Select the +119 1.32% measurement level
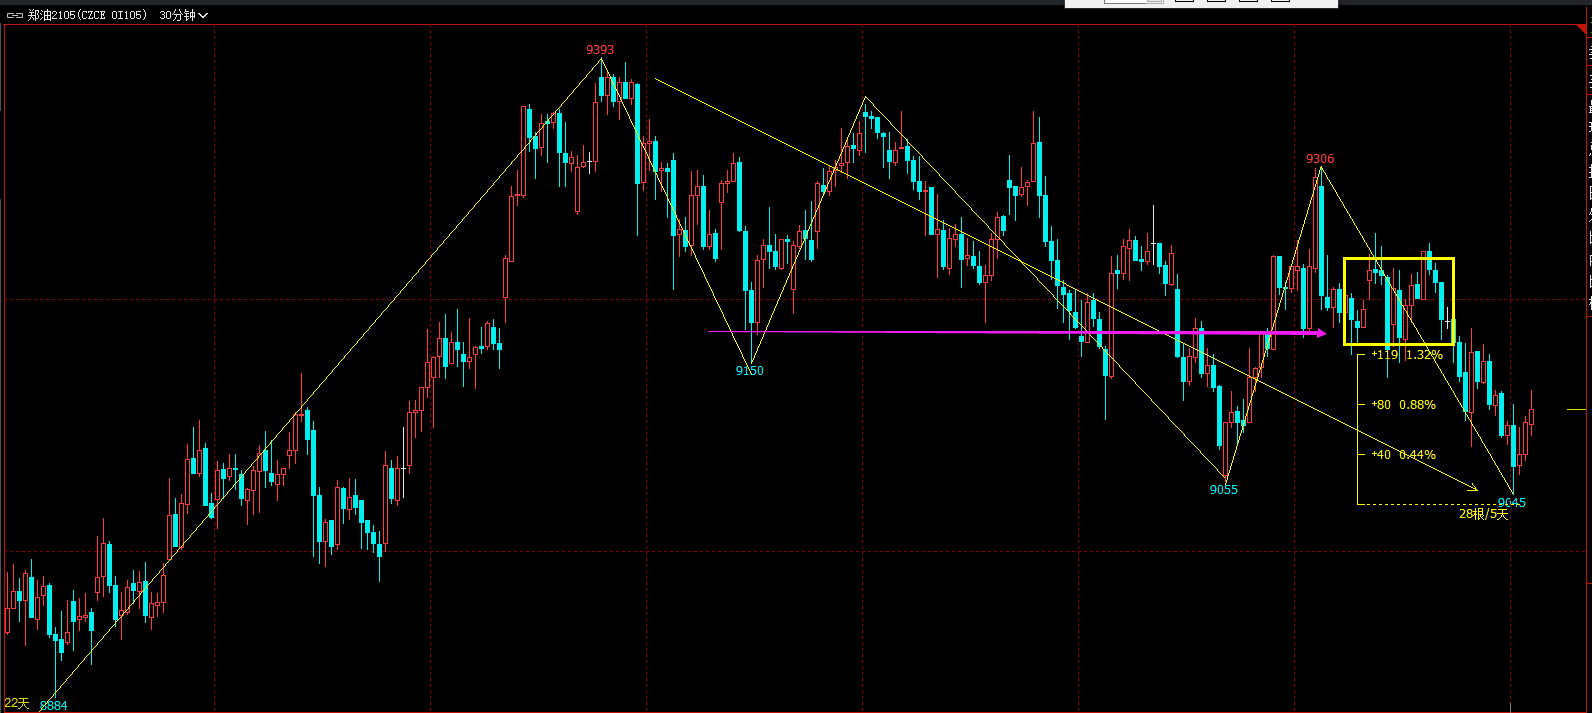This screenshot has height=713, width=1592. (x=1406, y=355)
